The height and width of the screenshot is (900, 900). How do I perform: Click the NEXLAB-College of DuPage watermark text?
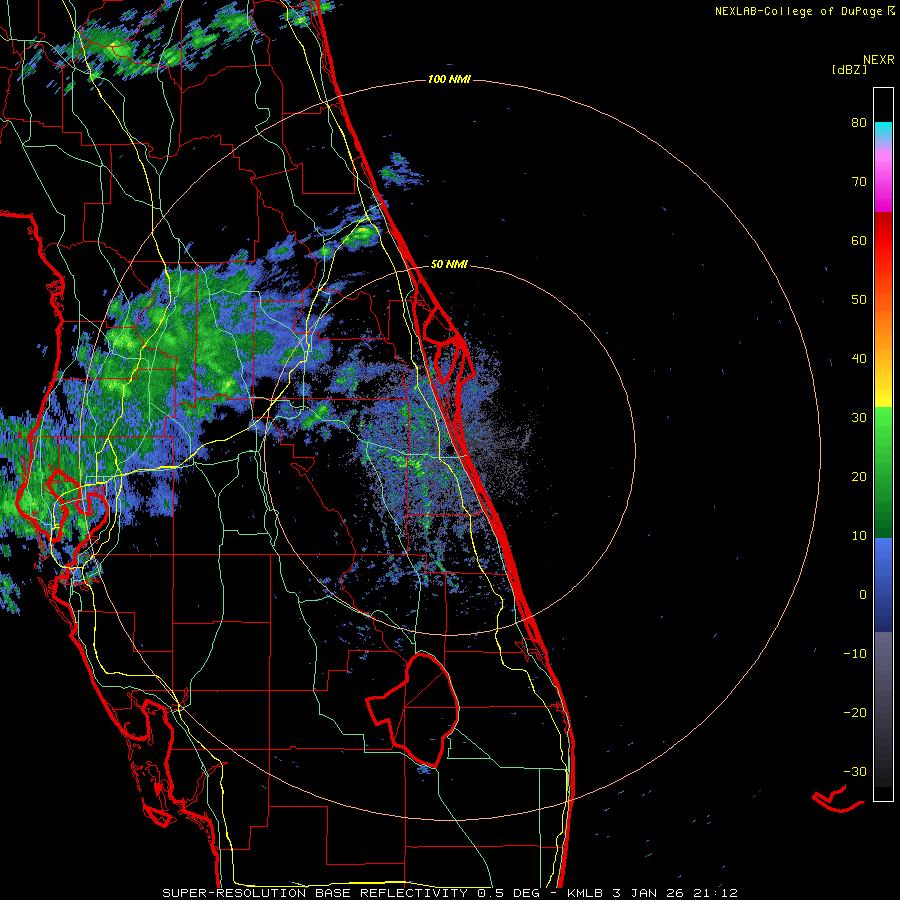pos(805,11)
